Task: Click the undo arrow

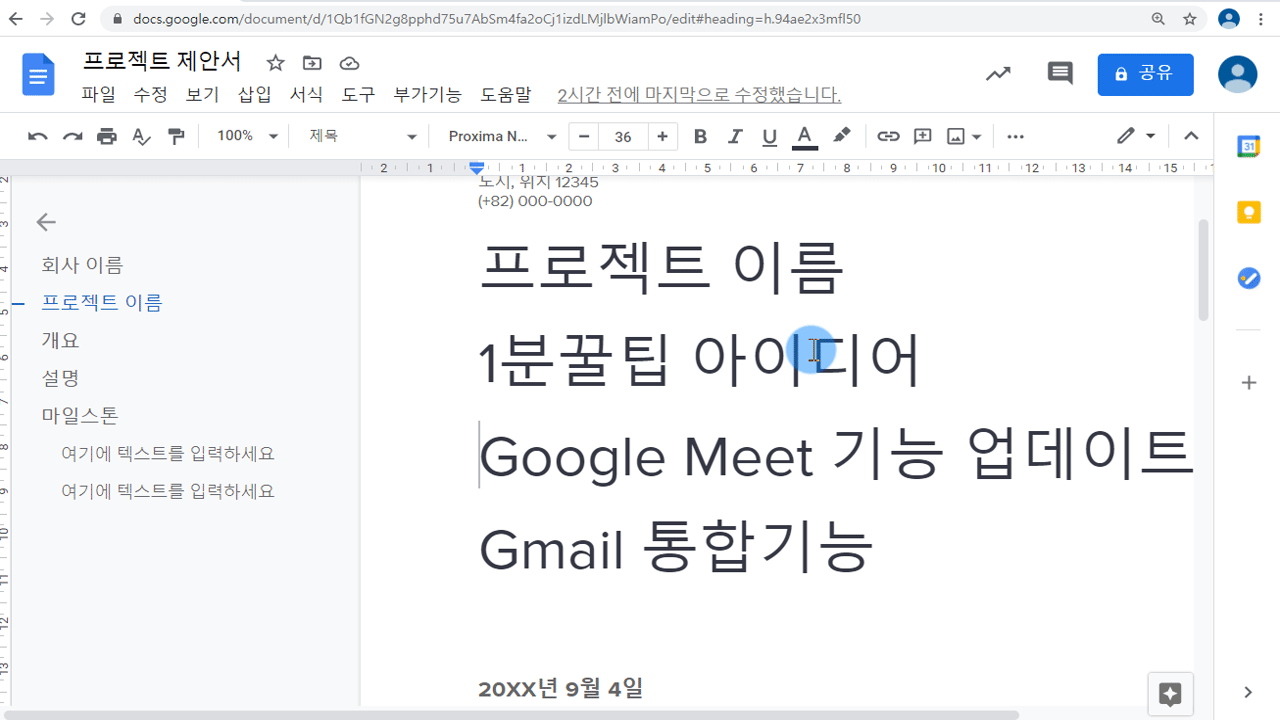Action: [x=38, y=137]
